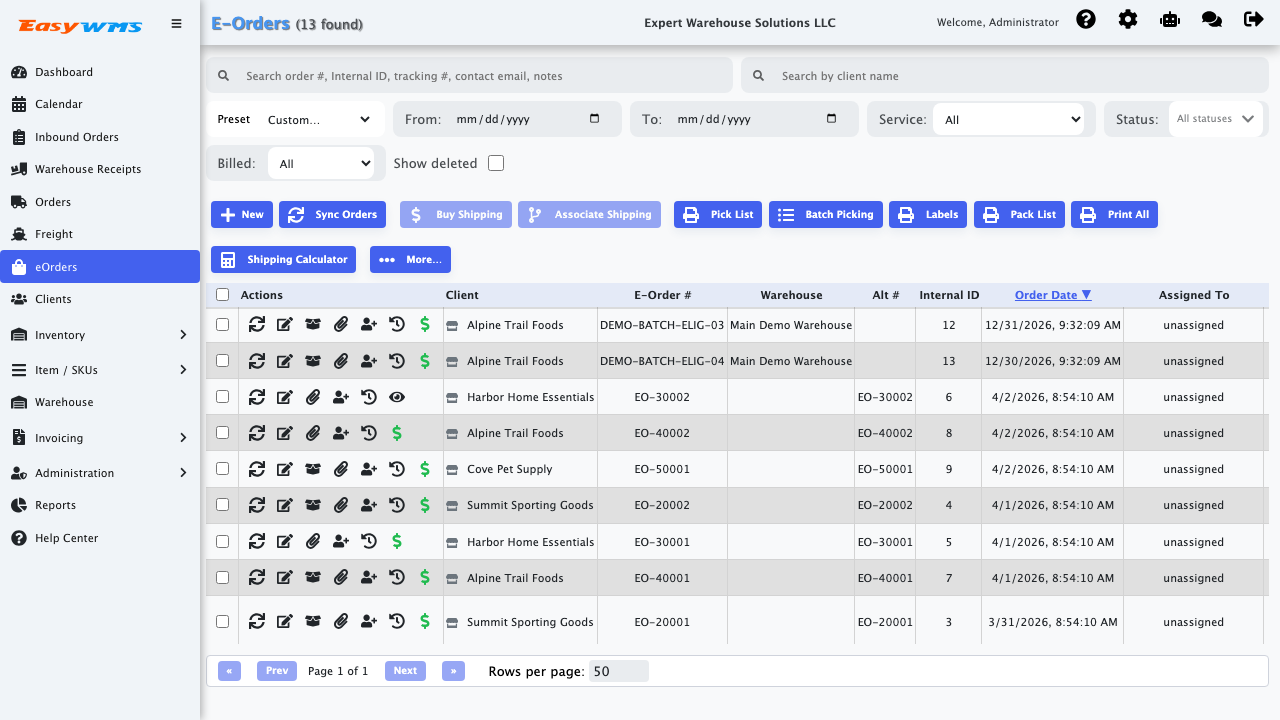1280x720 pixels.
Task: Click the Pick List button
Action: (x=718, y=214)
